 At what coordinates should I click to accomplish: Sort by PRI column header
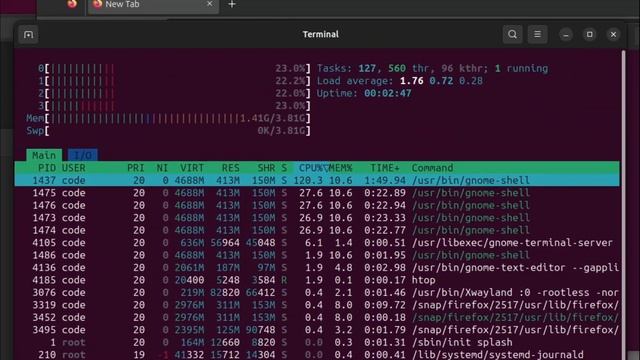pyautogui.click(x=136, y=168)
